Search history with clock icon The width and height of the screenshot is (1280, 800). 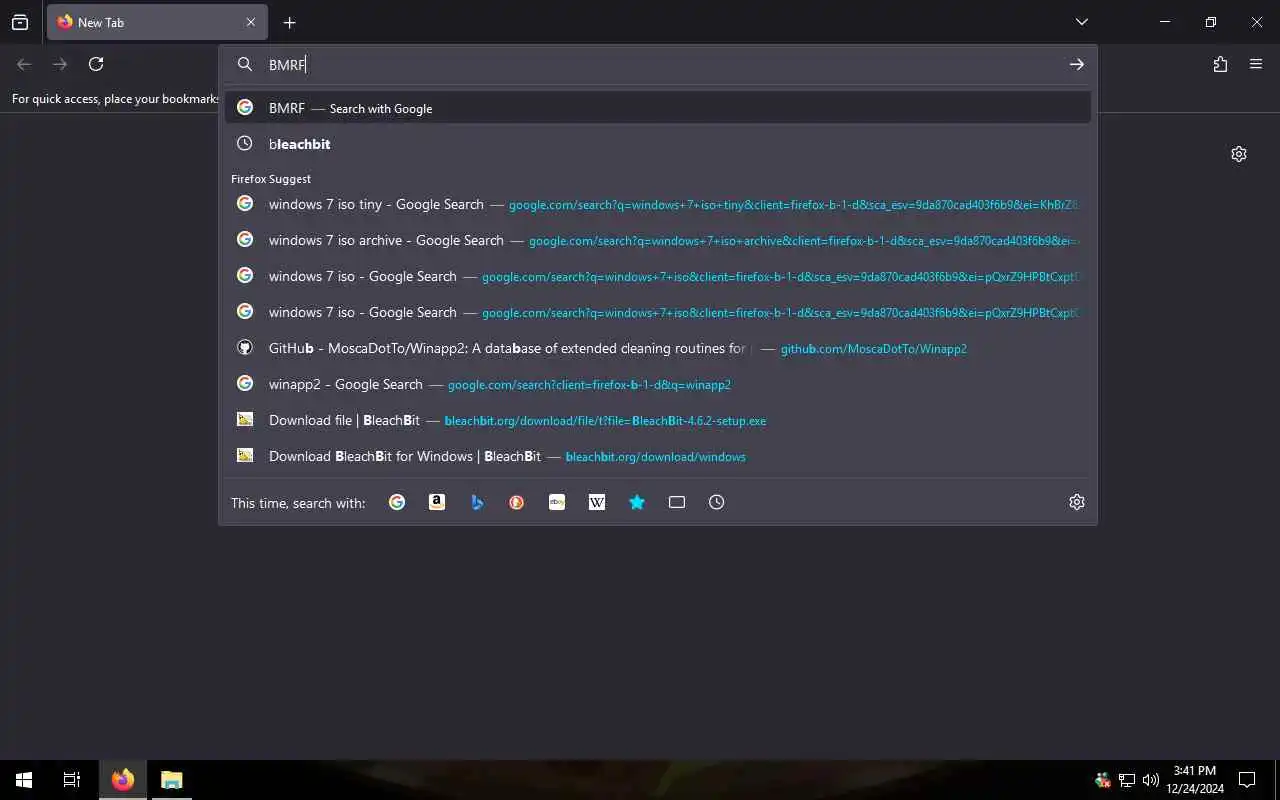click(717, 502)
